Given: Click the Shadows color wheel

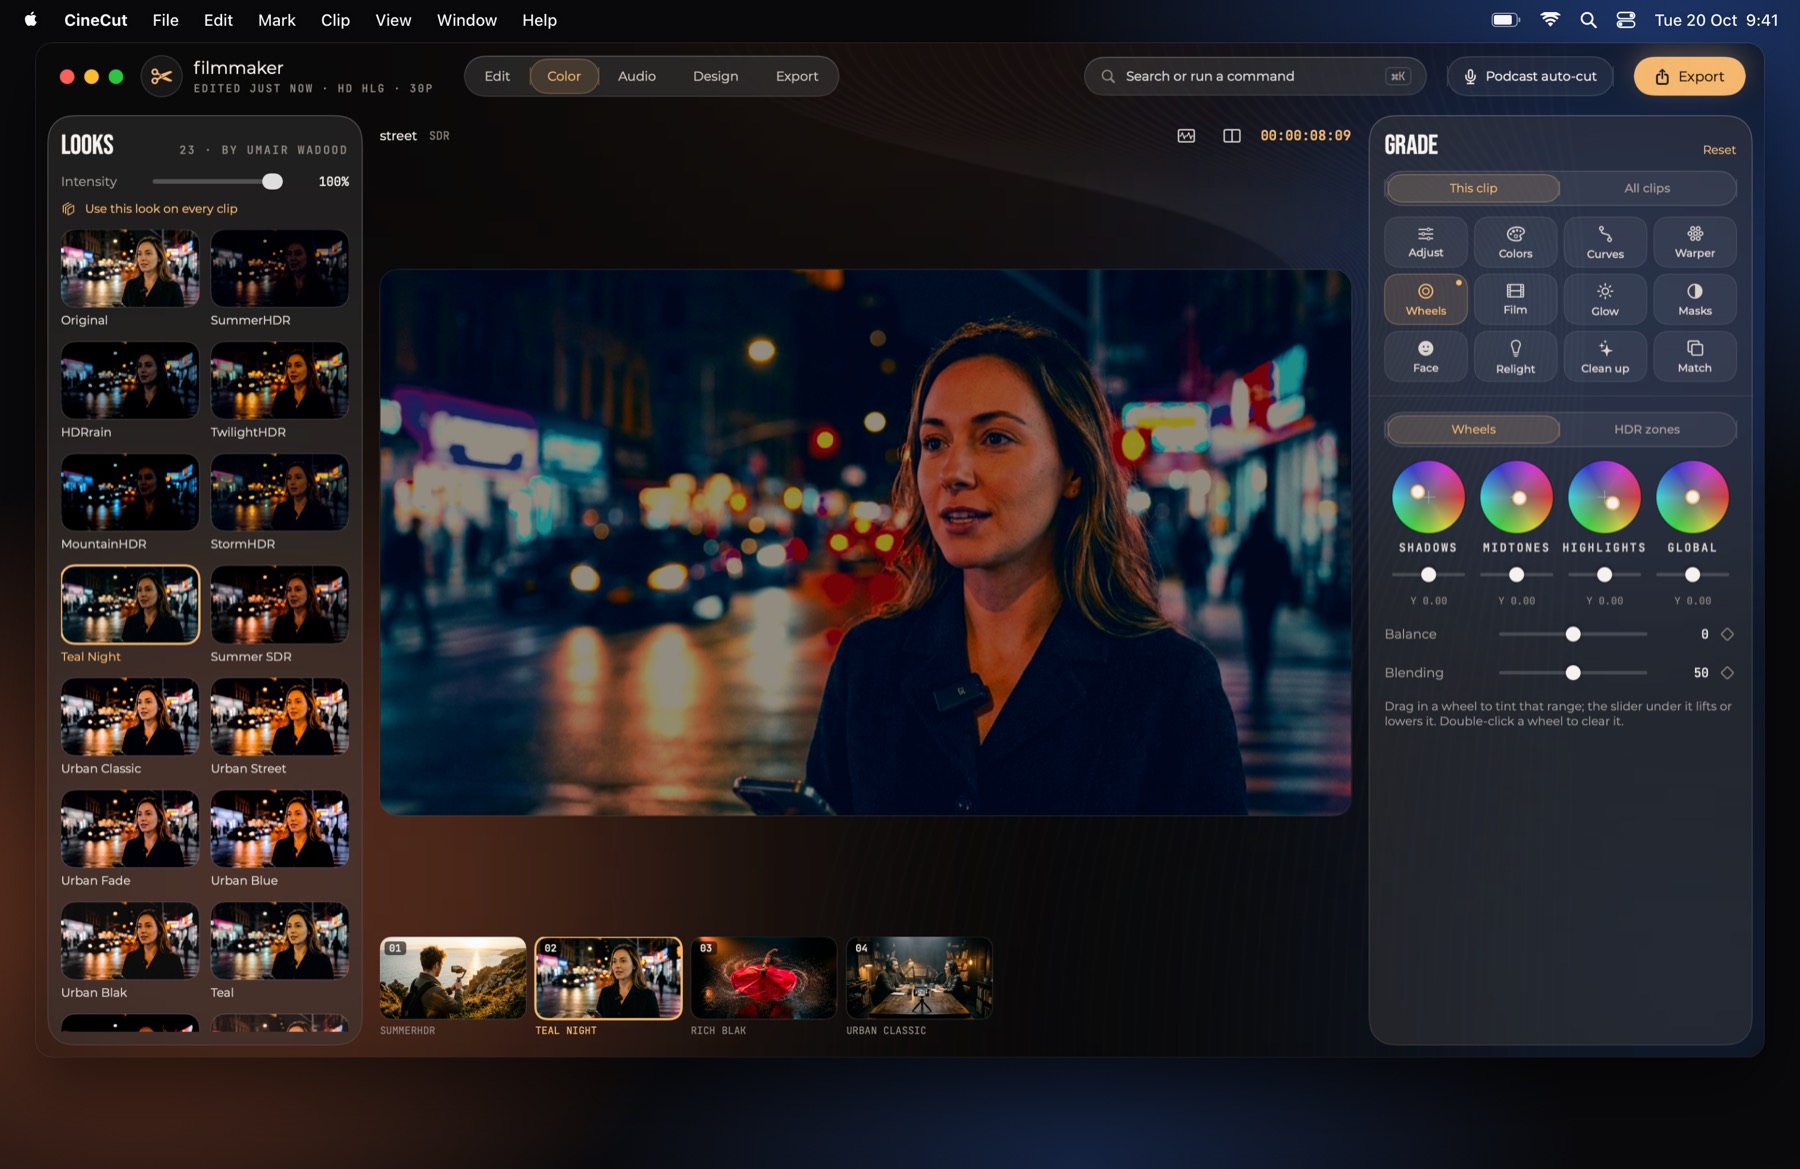Looking at the screenshot, I should coord(1428,497).
